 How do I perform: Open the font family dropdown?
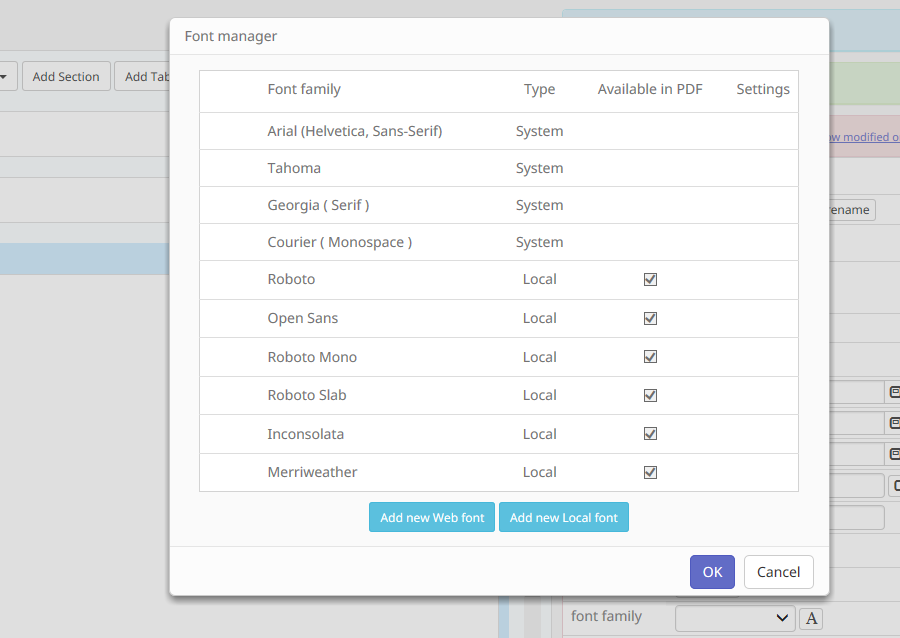[735, 618]
